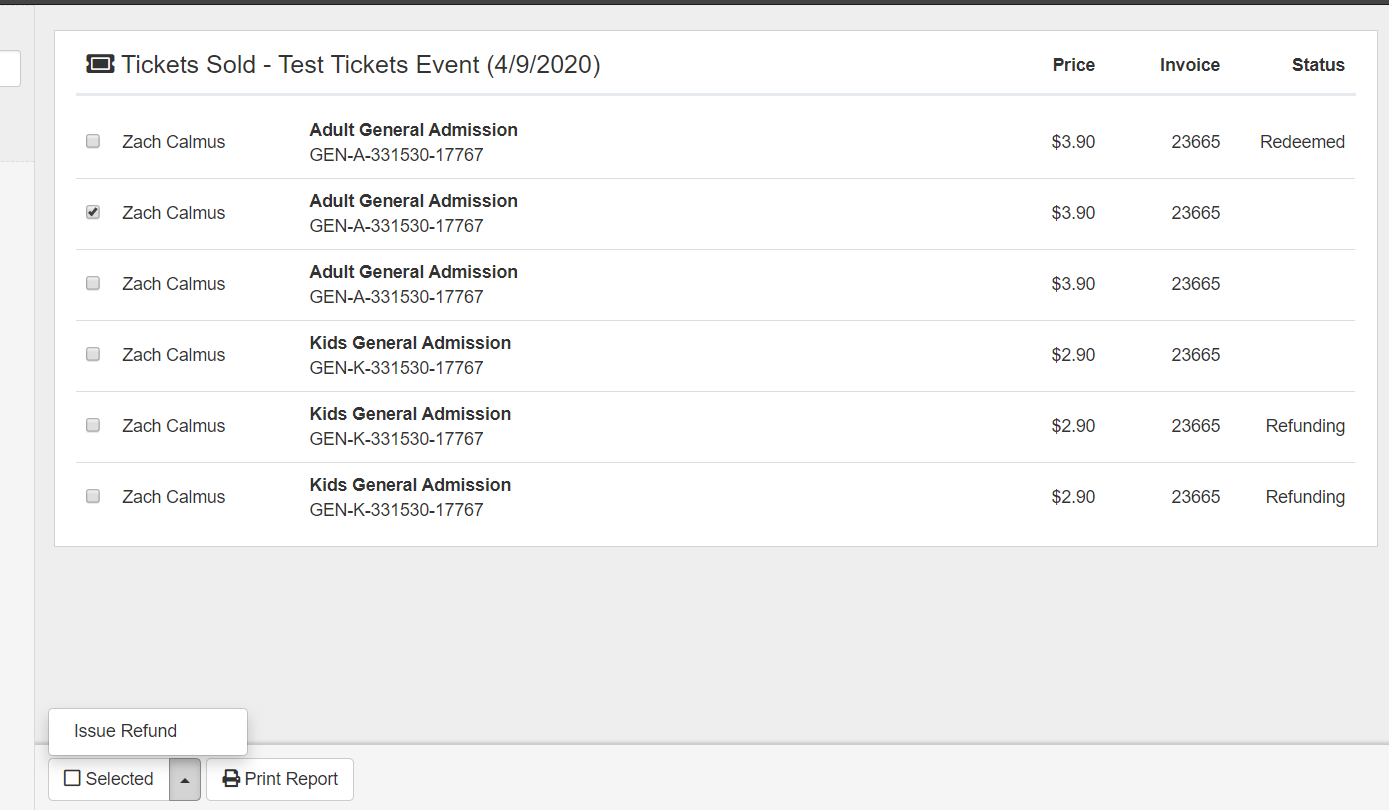Click invoice 23665 in the last row

(1195, 497)
